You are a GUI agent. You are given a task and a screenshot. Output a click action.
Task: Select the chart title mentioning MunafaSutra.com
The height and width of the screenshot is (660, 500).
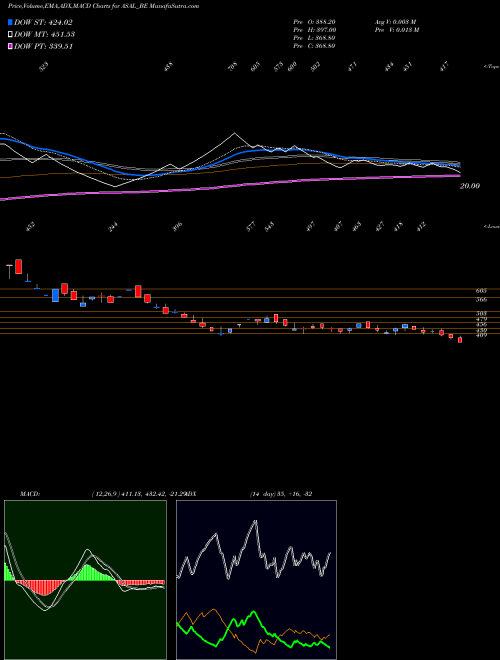tap(104, 6)
